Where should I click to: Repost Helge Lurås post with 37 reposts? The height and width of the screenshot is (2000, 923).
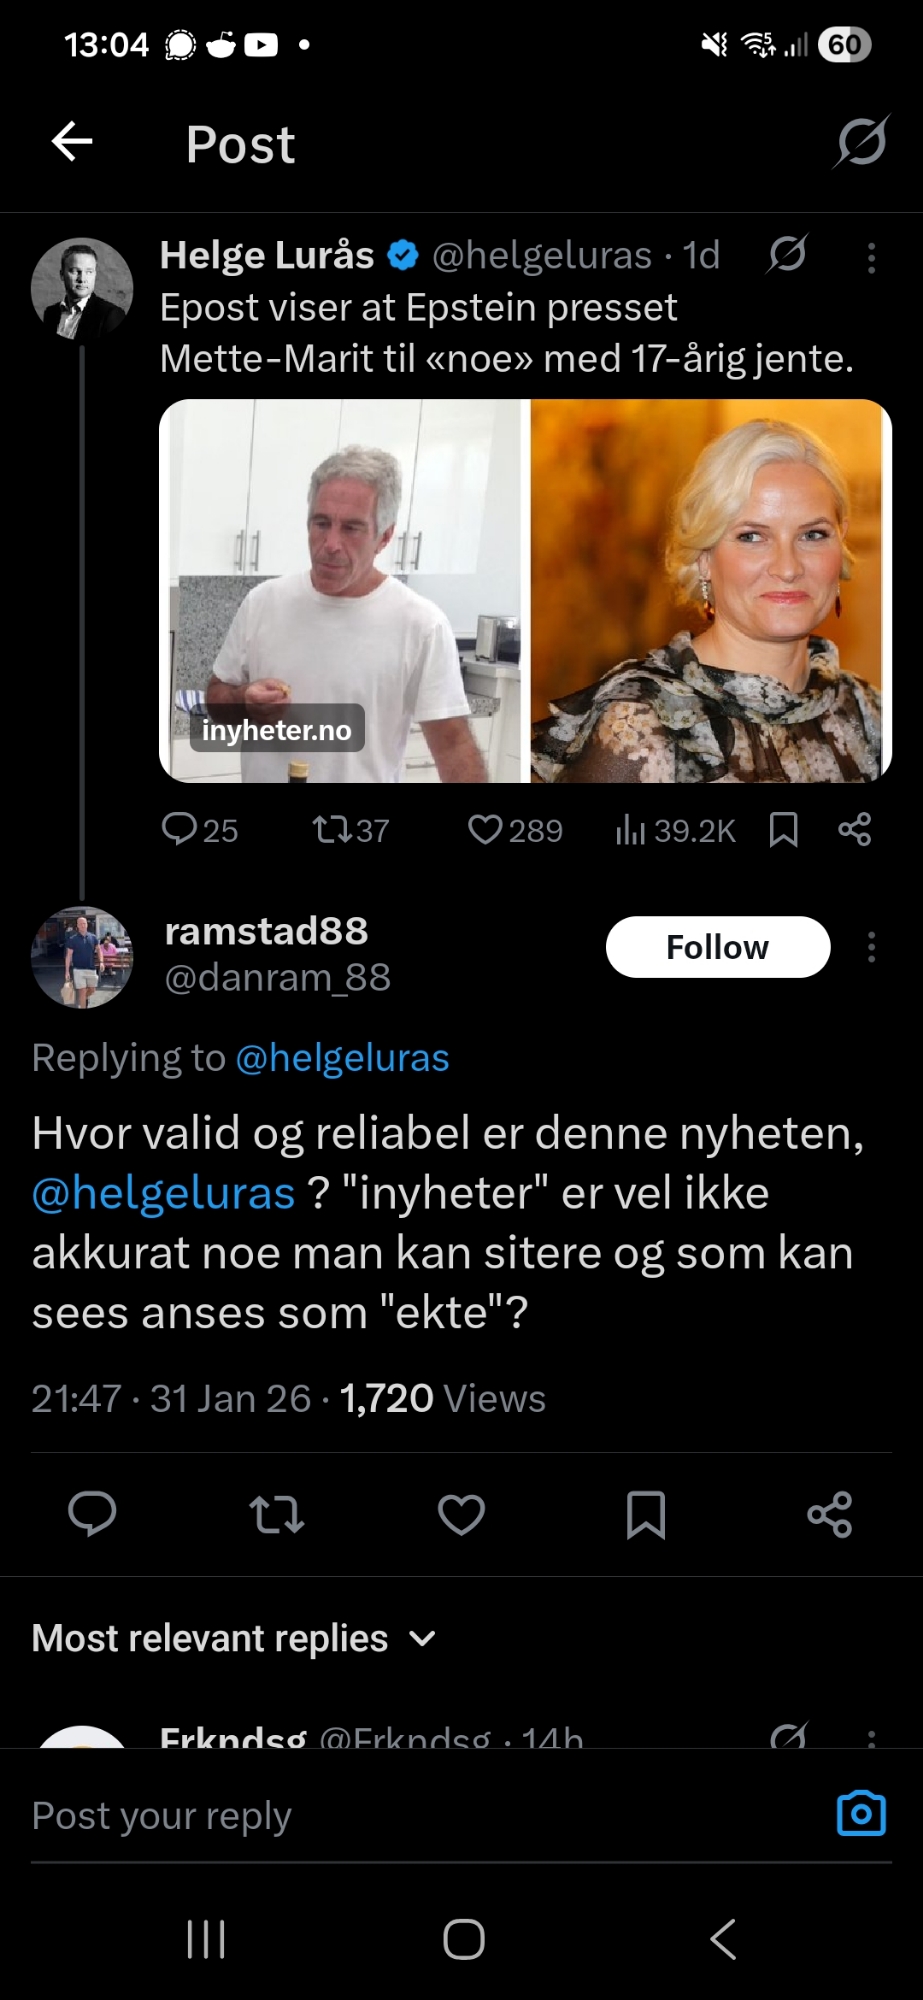(350, 830)
